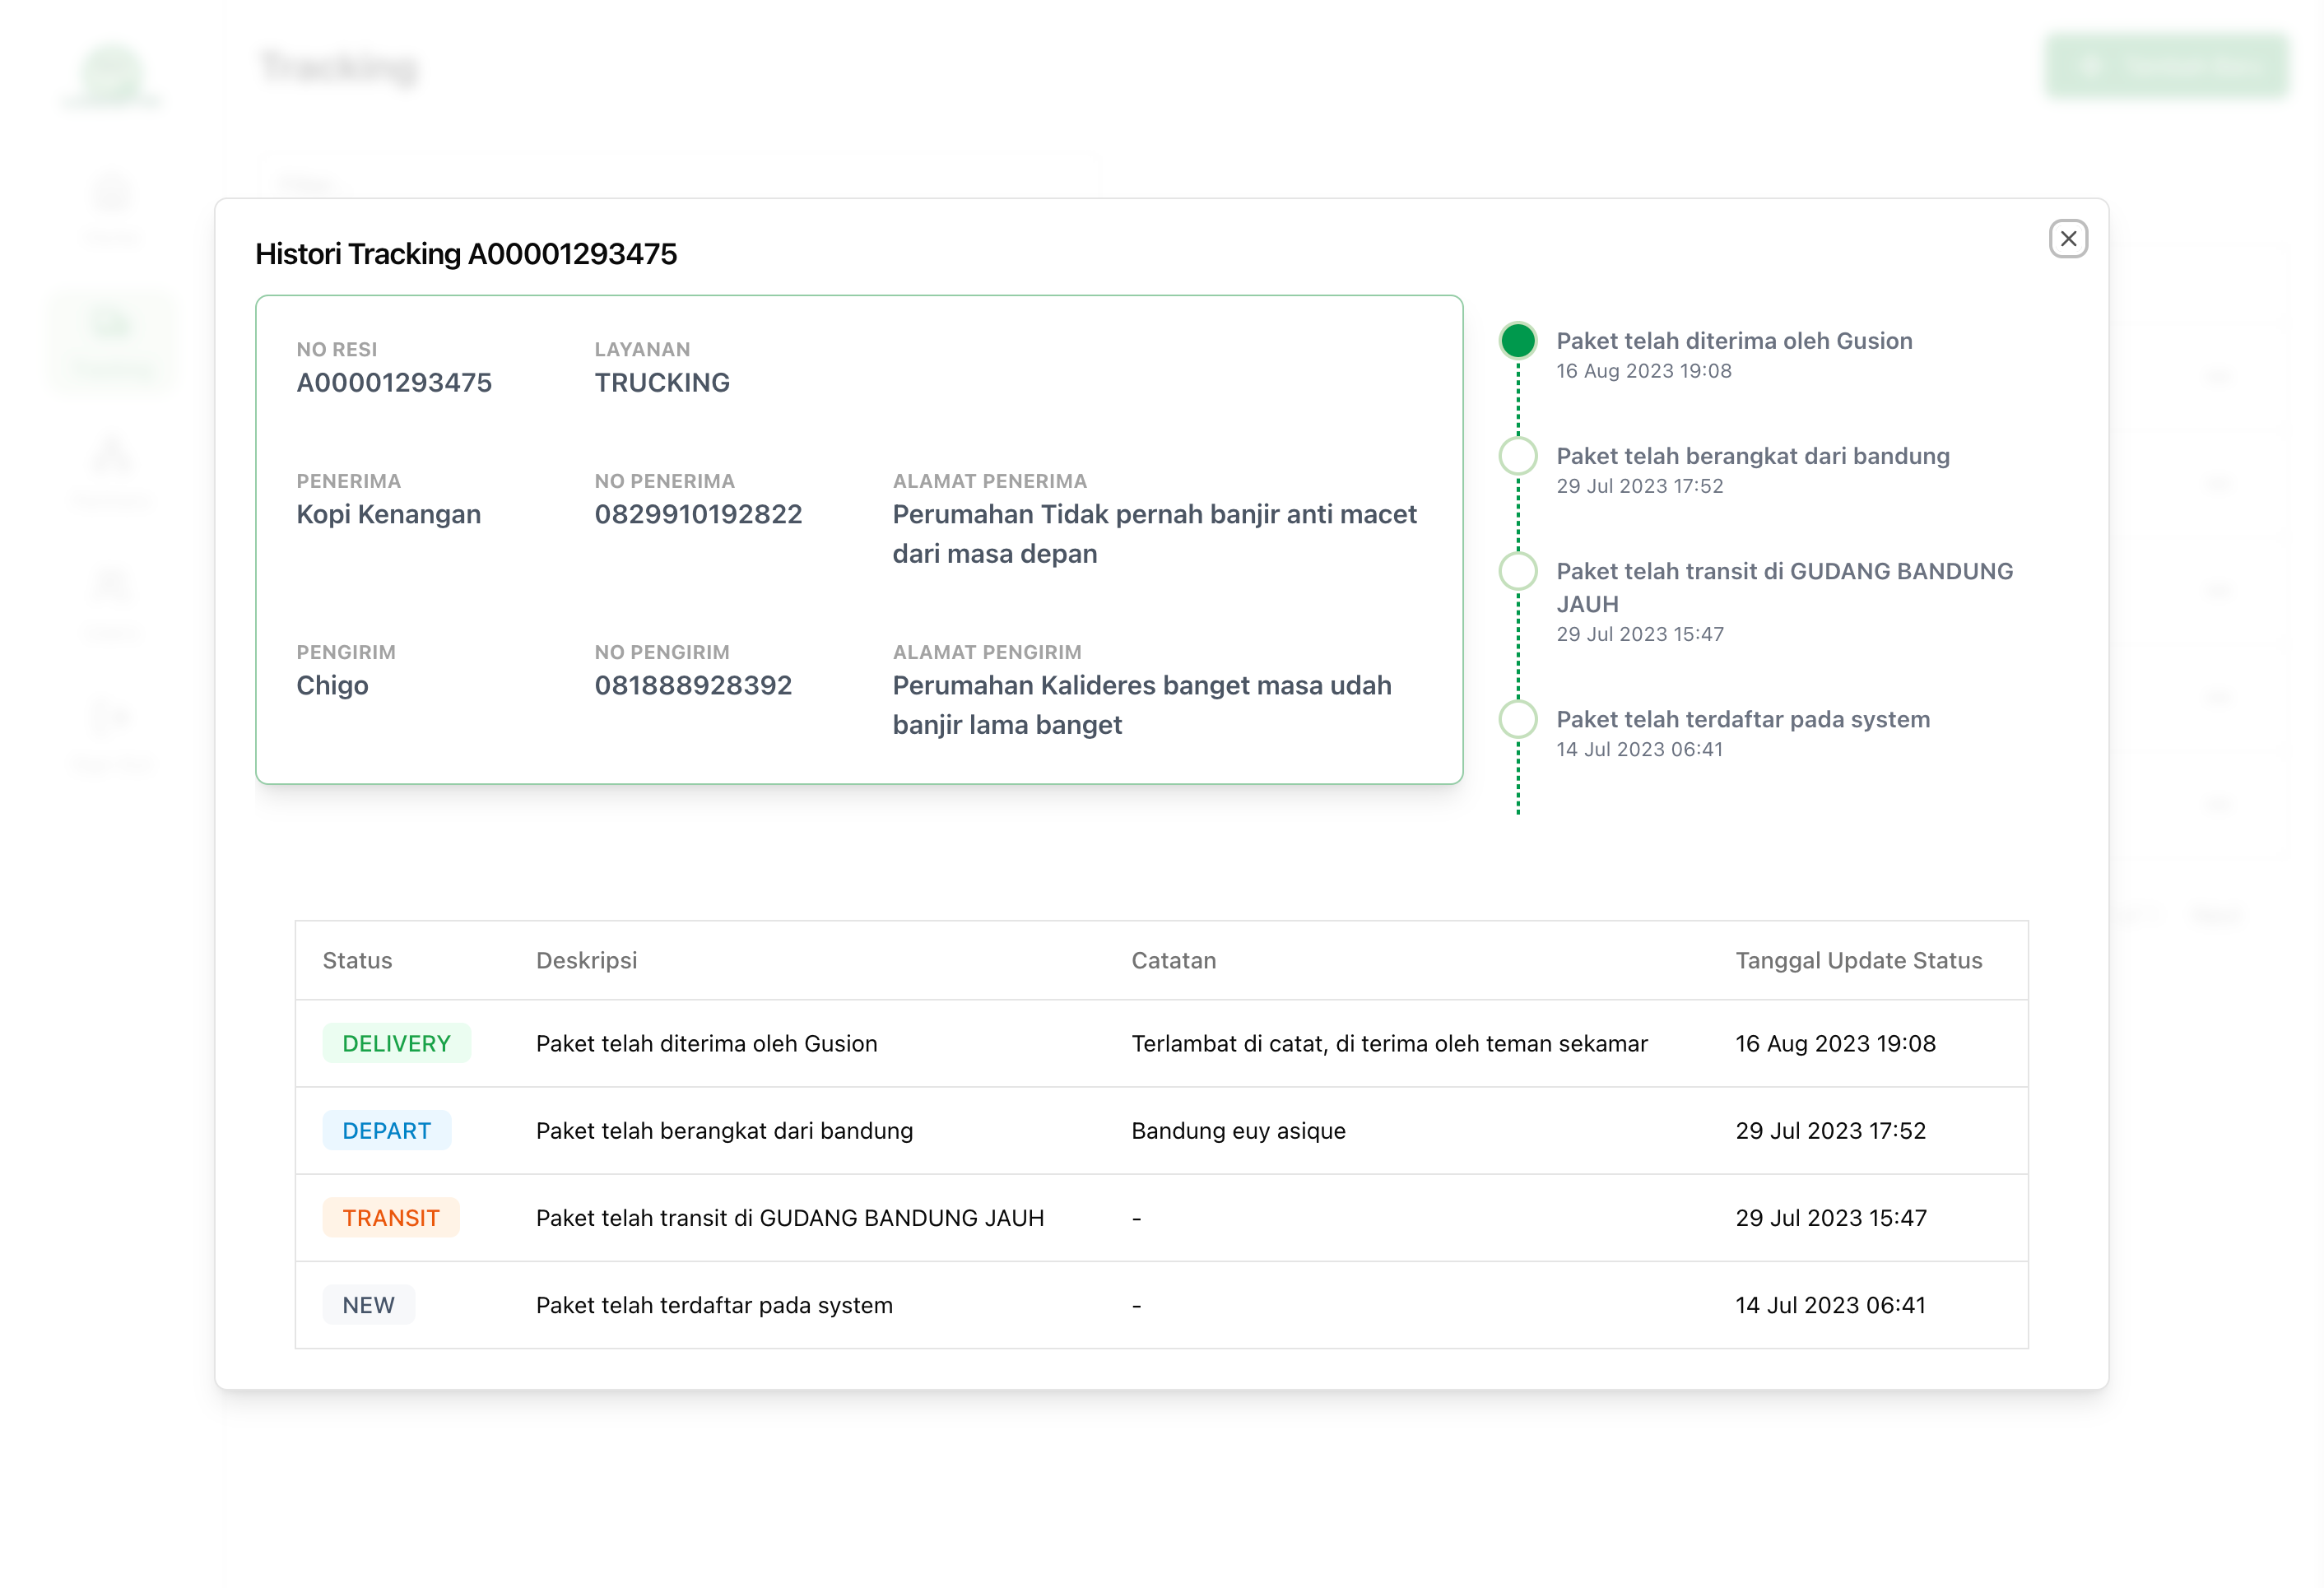Click the orange TRANSIT status badge
The width and height of the screenshot is (2324, 1588).
pyautogui.click(x=390, y=1217)
